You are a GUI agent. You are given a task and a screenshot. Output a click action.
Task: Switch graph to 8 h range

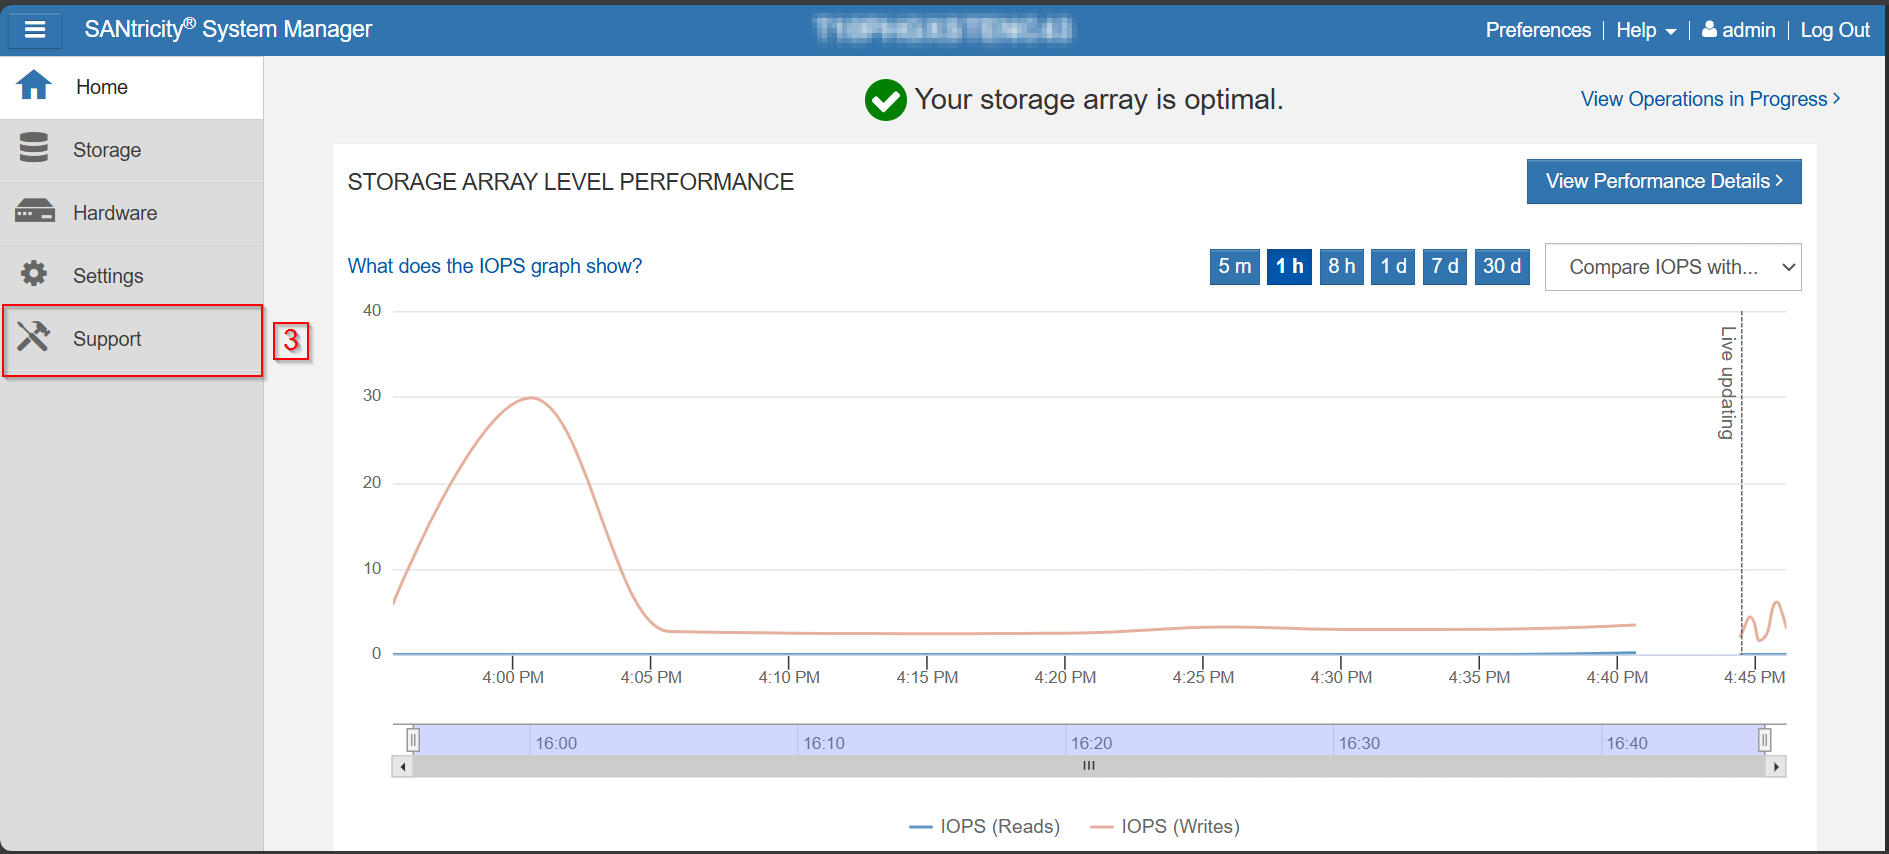click(x=1341, y=267)
